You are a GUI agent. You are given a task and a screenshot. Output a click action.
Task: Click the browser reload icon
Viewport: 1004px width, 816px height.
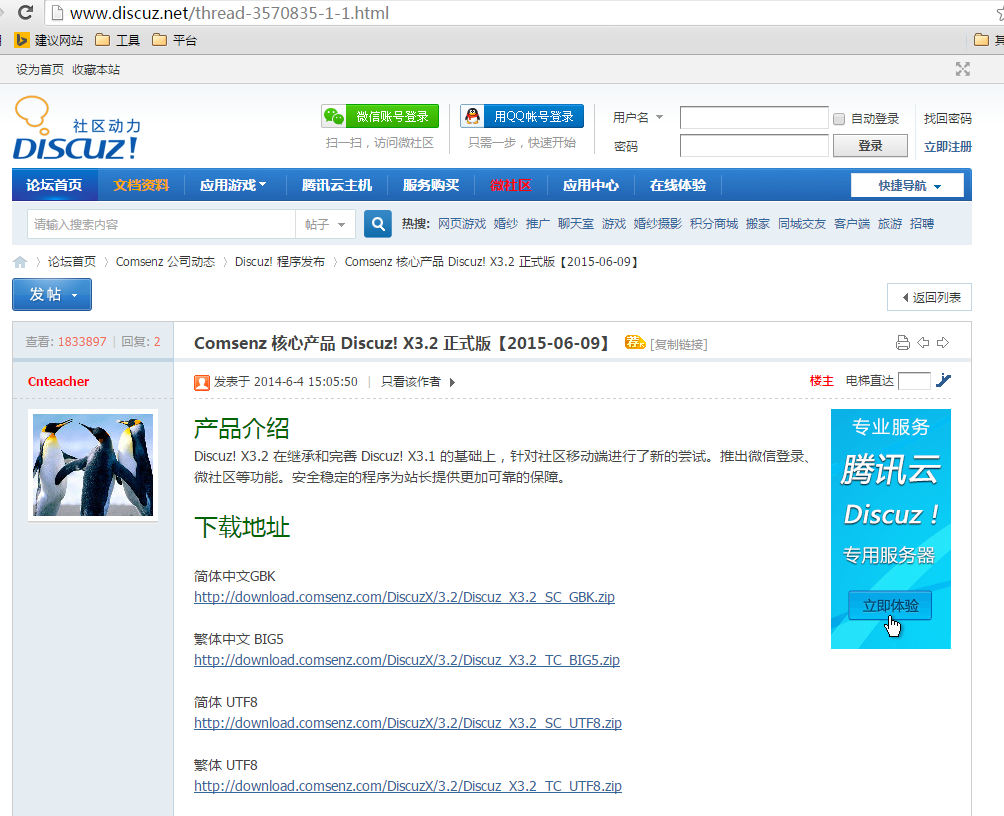point(25,13)
